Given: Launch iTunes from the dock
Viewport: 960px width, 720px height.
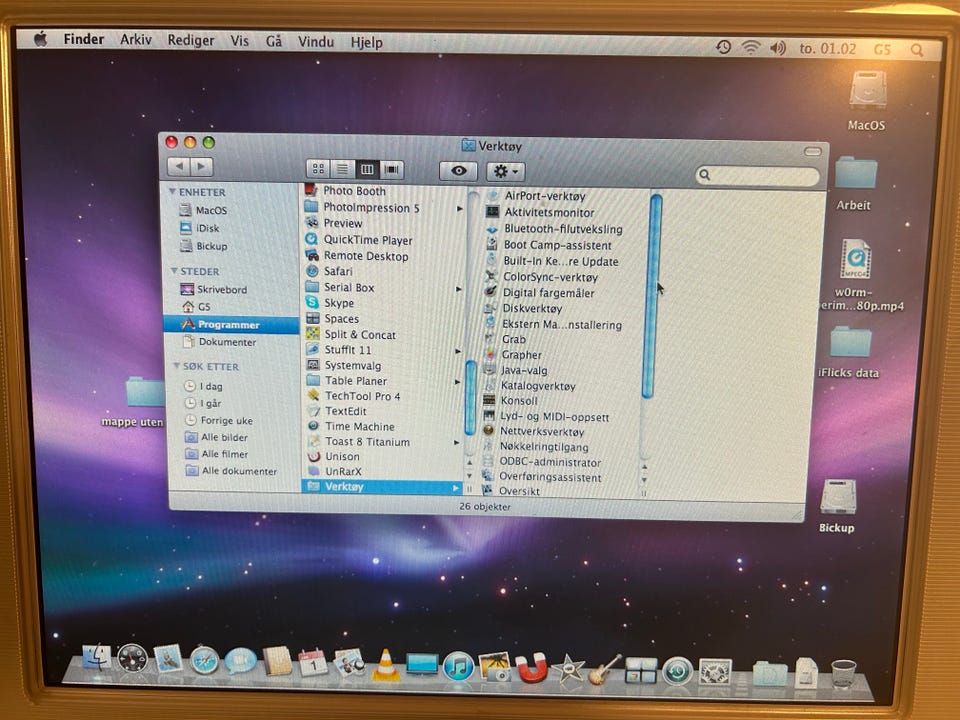Looking at the screenshot, I should pos(458,667).
